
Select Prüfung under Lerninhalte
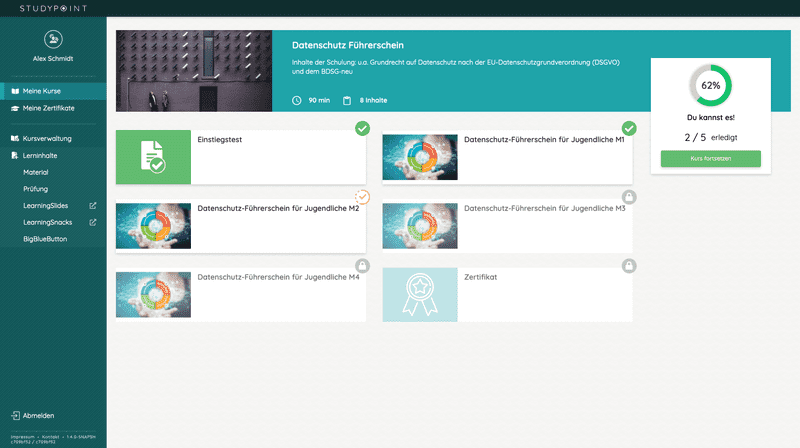click(x=35, y=189)
